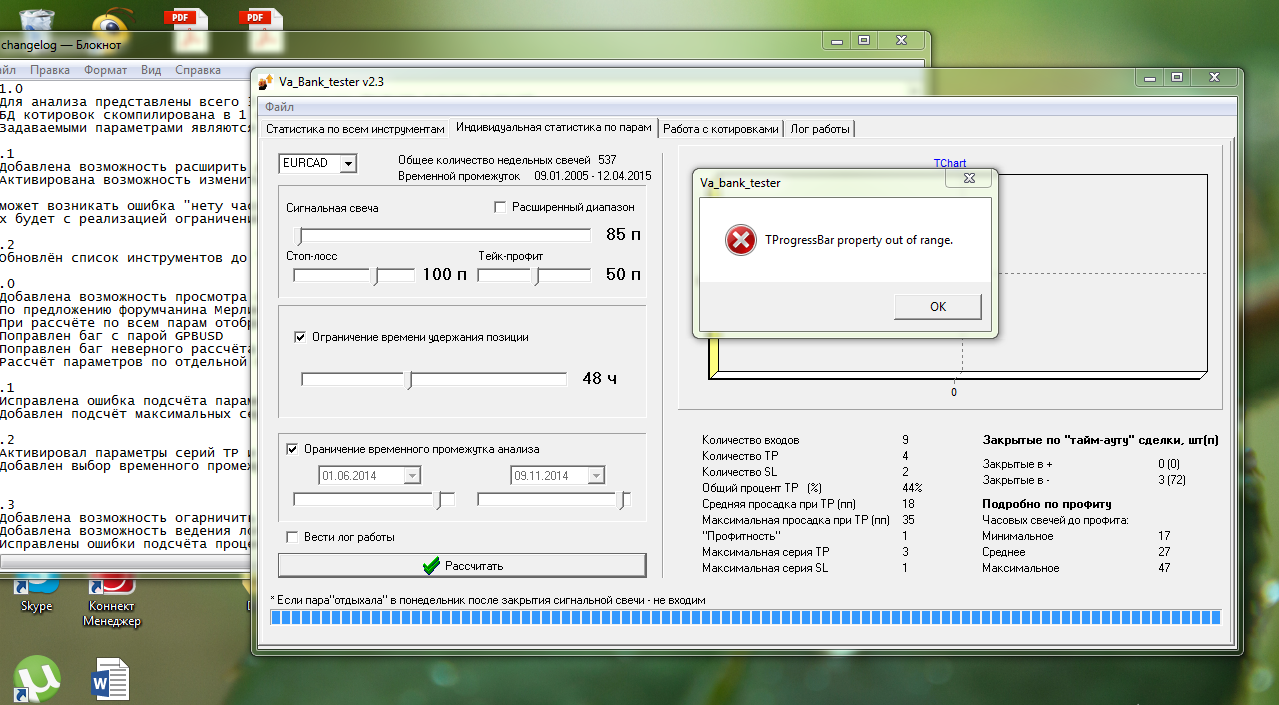Image resolution: width=1279 pixels, height=705 pixels.
Task: Click the 85 п signal candle value
Action: coord(624,235)
